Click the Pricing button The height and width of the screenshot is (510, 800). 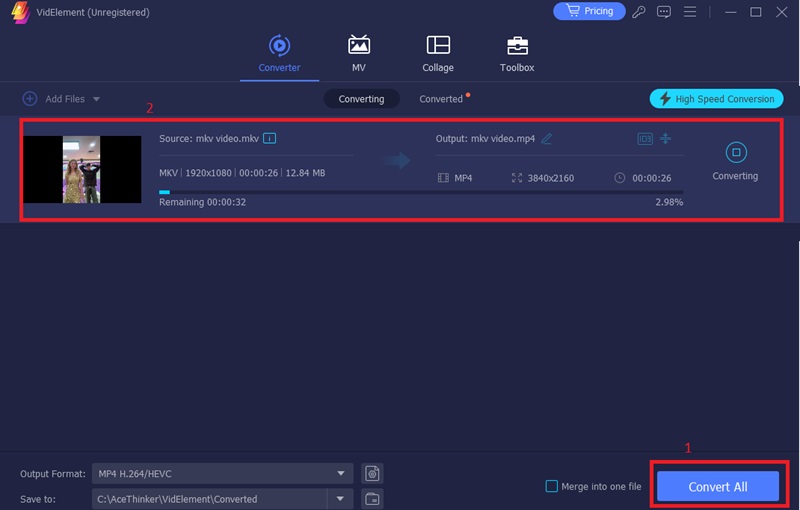tap(589, 11)
